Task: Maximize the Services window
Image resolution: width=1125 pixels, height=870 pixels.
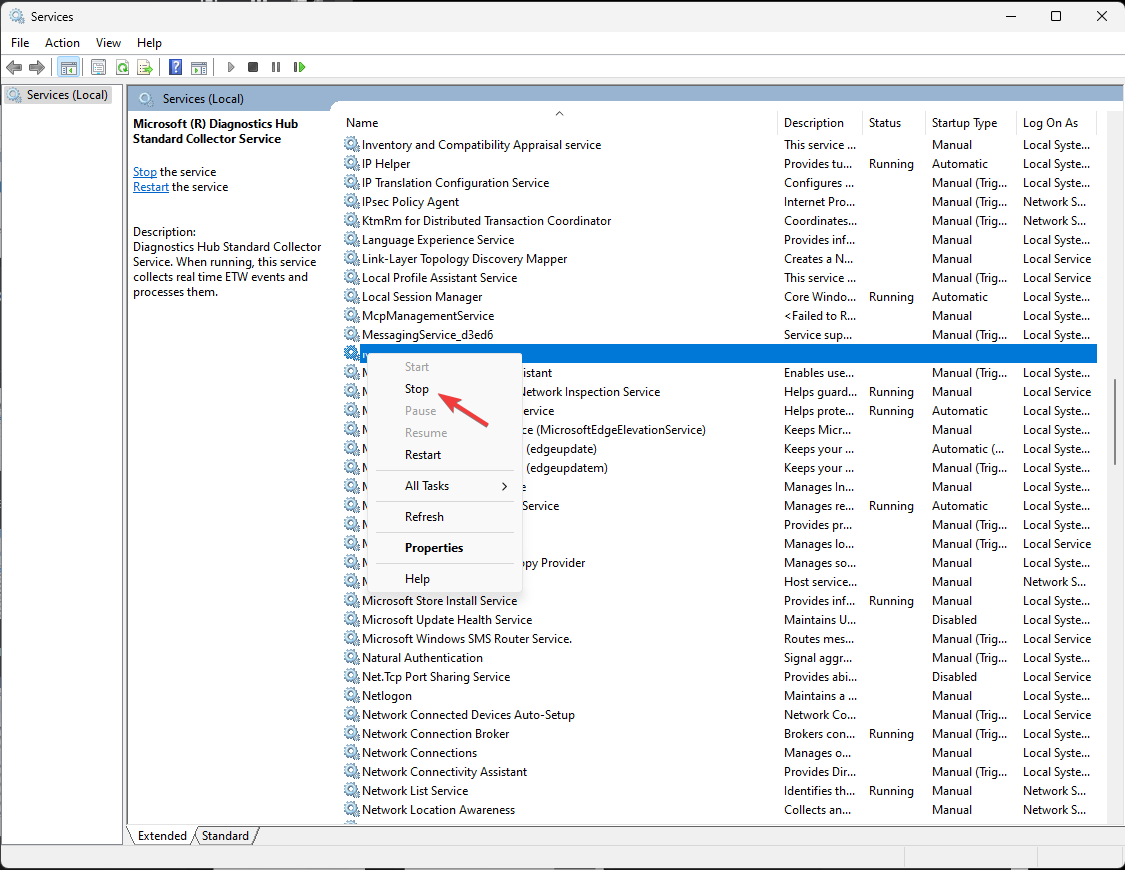Action: 1055,16
